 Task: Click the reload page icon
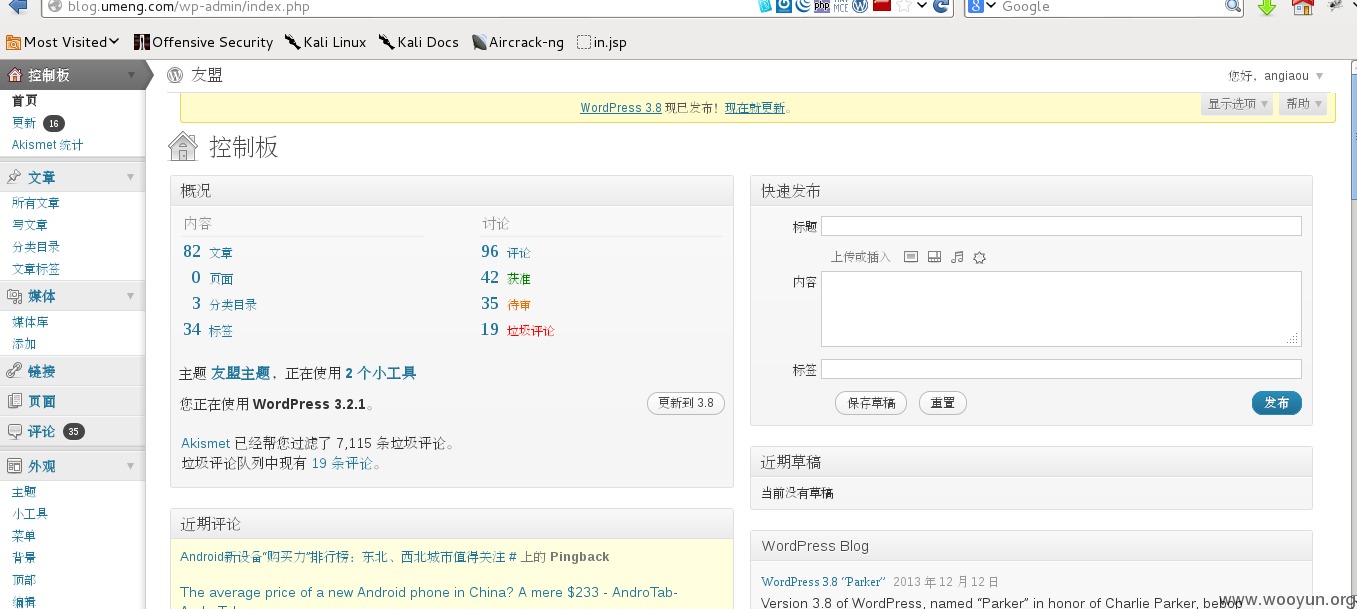[941, 6]
